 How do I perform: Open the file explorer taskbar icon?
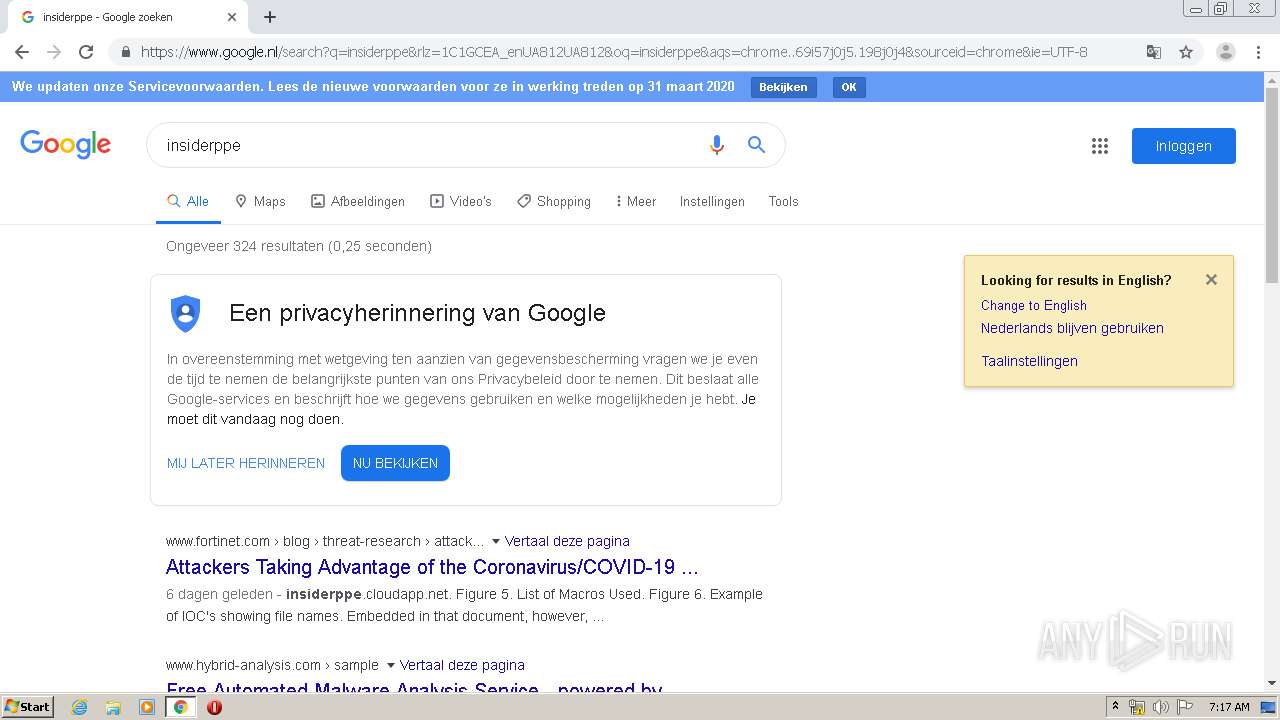pyautogui.click(x=113, y=707)
